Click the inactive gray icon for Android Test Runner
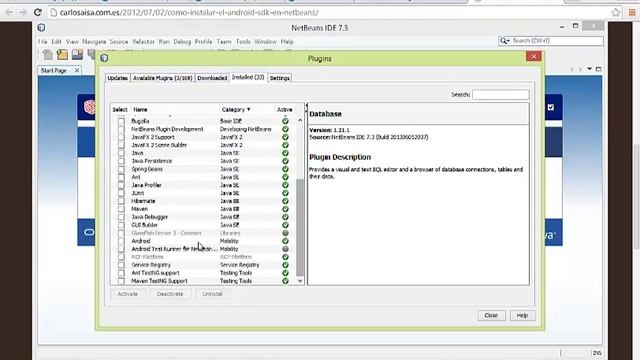 [x=285, y=249]
